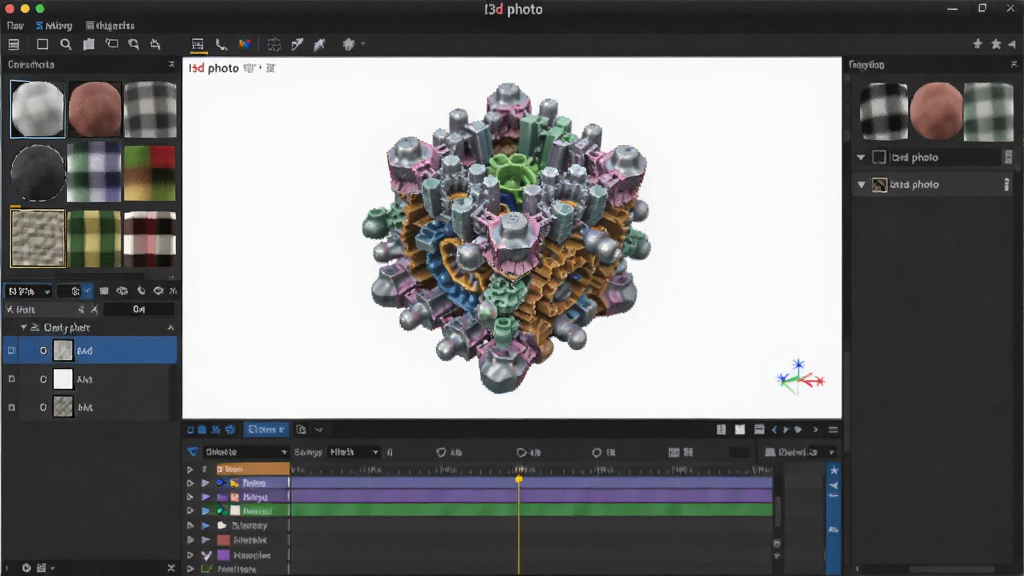Click the blue highlighted button in timeline toolbar
The width and height of the screenshot is (1024, 576).
click(x=266, y=429)
